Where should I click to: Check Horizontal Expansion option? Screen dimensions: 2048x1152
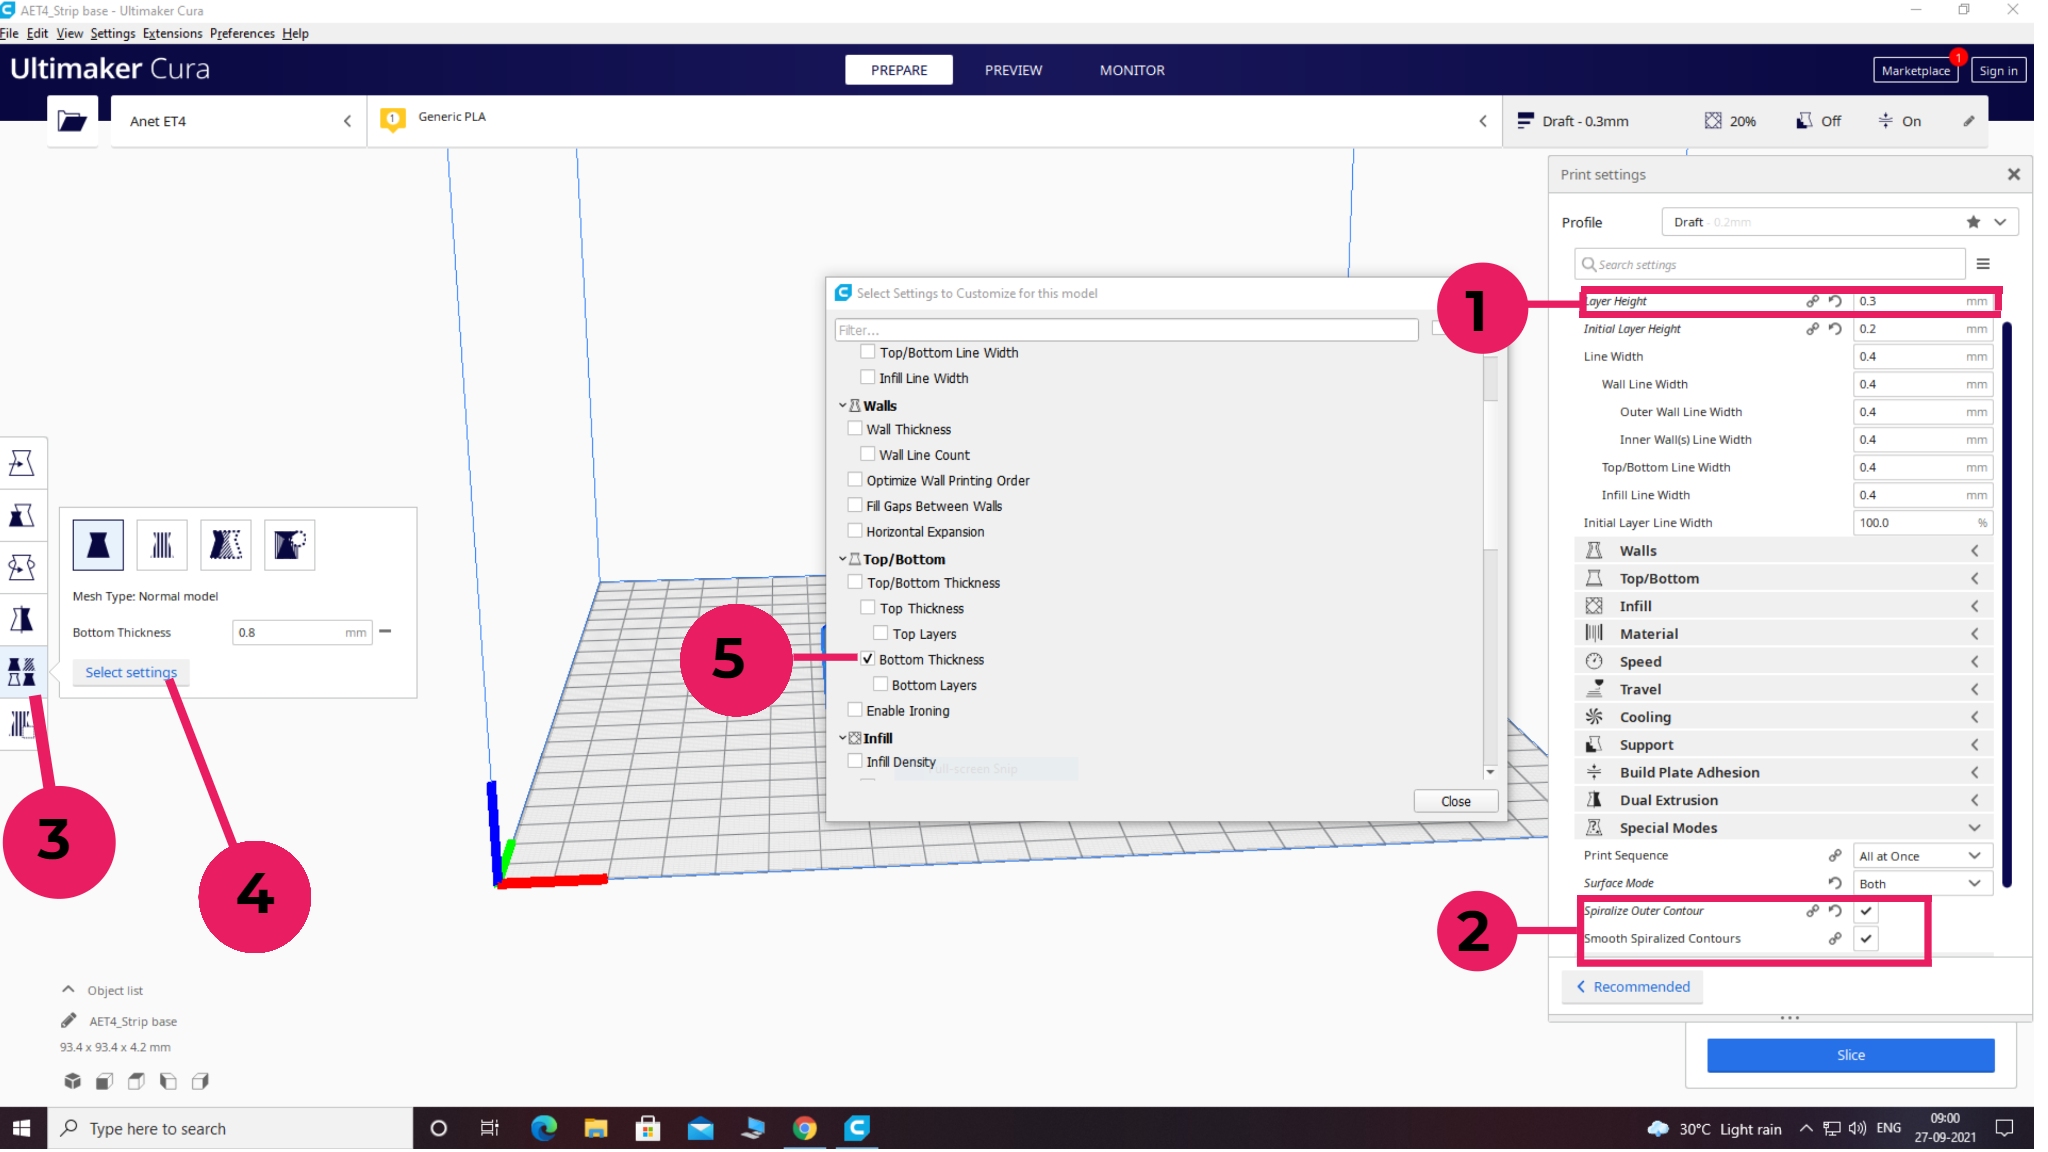[x=855, y=531]
